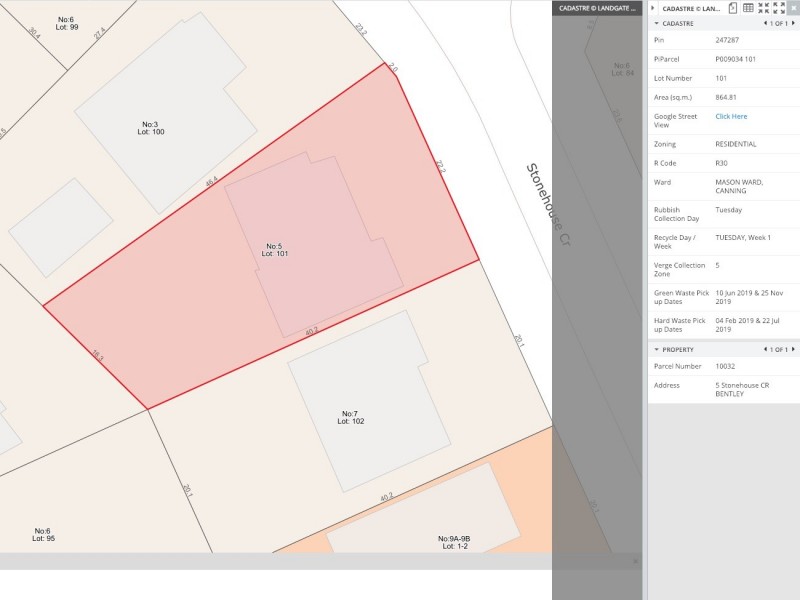800x600 pixels.
Task: Close the cadastre results panel
Action: pyautogui.click(x=793, y=8)
